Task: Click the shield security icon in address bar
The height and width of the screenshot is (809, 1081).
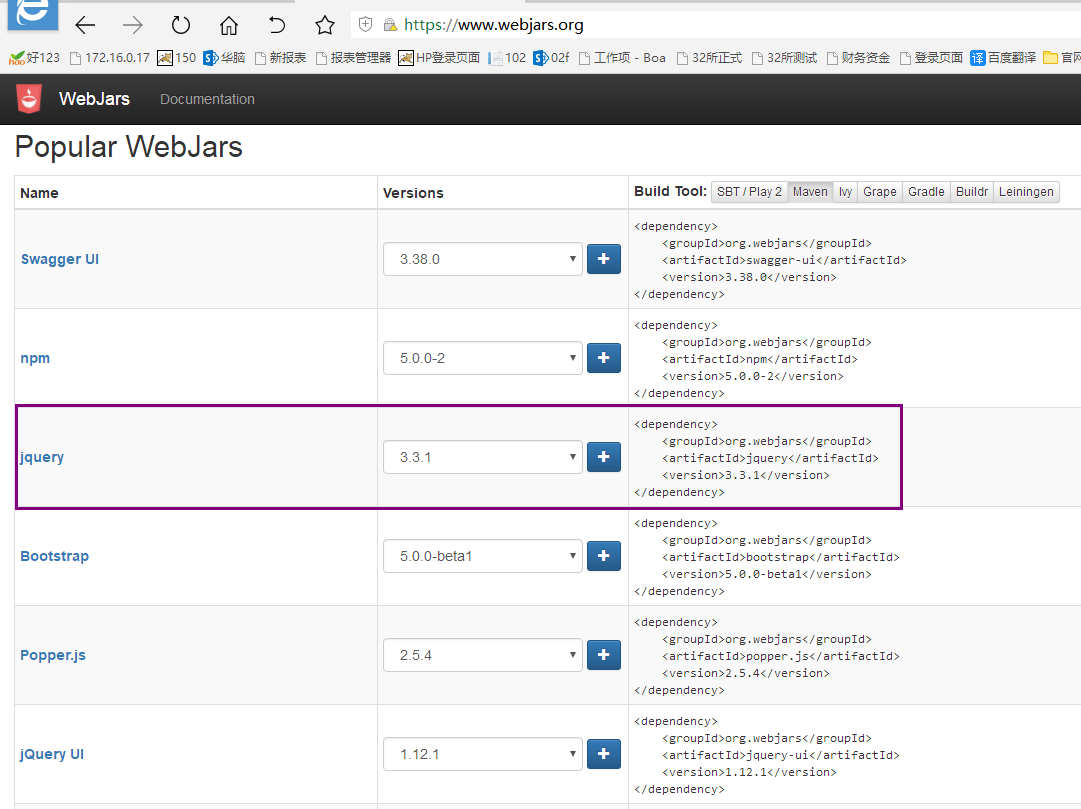Action: (x=365, y=25)
